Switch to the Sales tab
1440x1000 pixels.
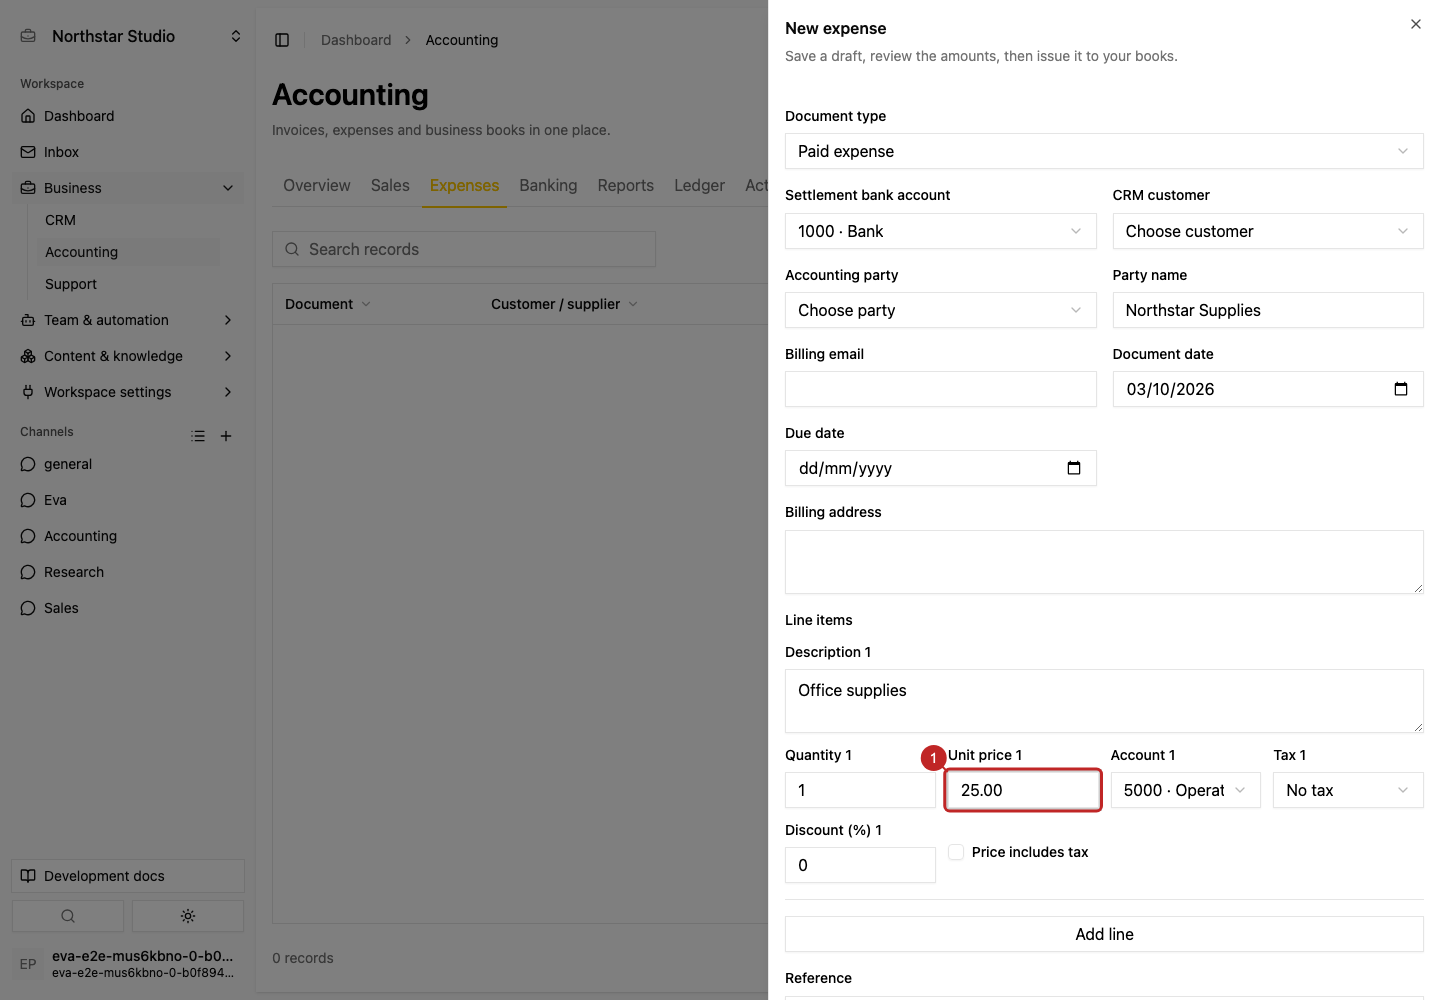[390, 186]
